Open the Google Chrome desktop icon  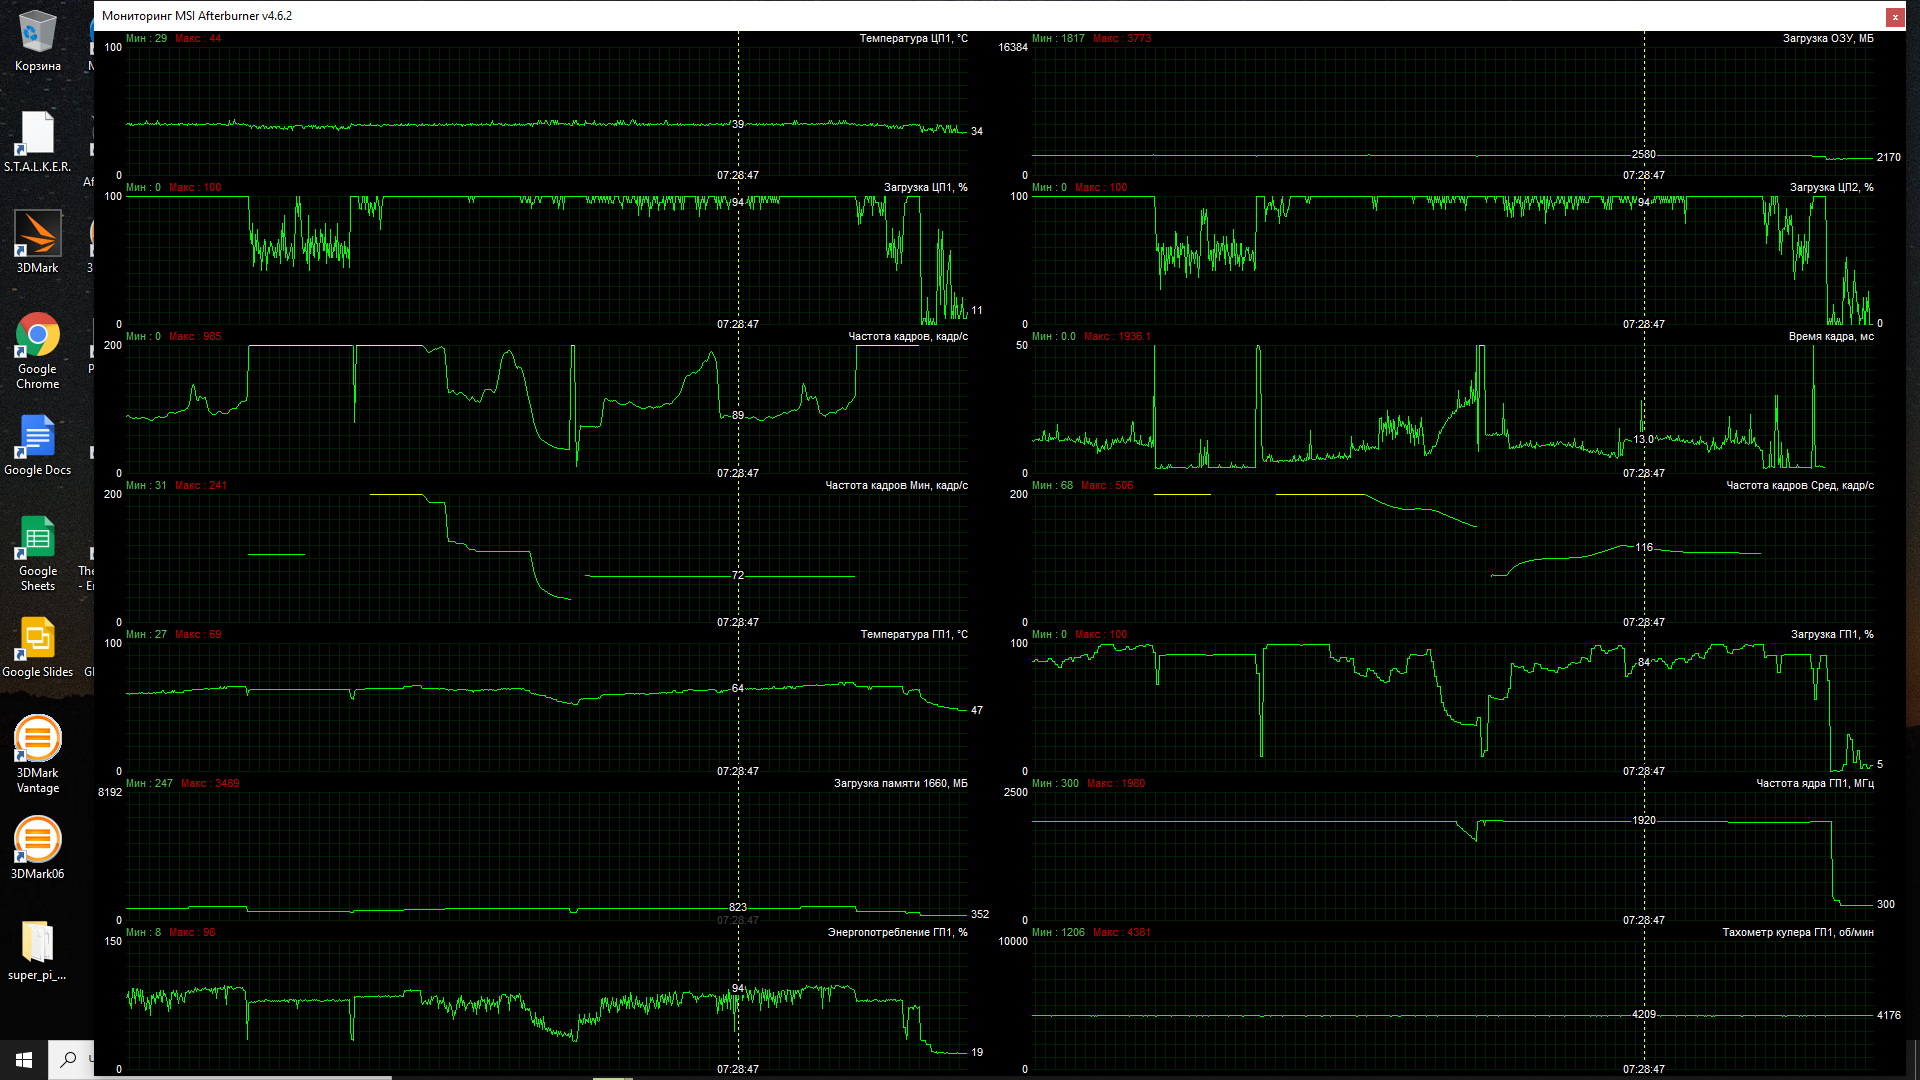[37, 336]
